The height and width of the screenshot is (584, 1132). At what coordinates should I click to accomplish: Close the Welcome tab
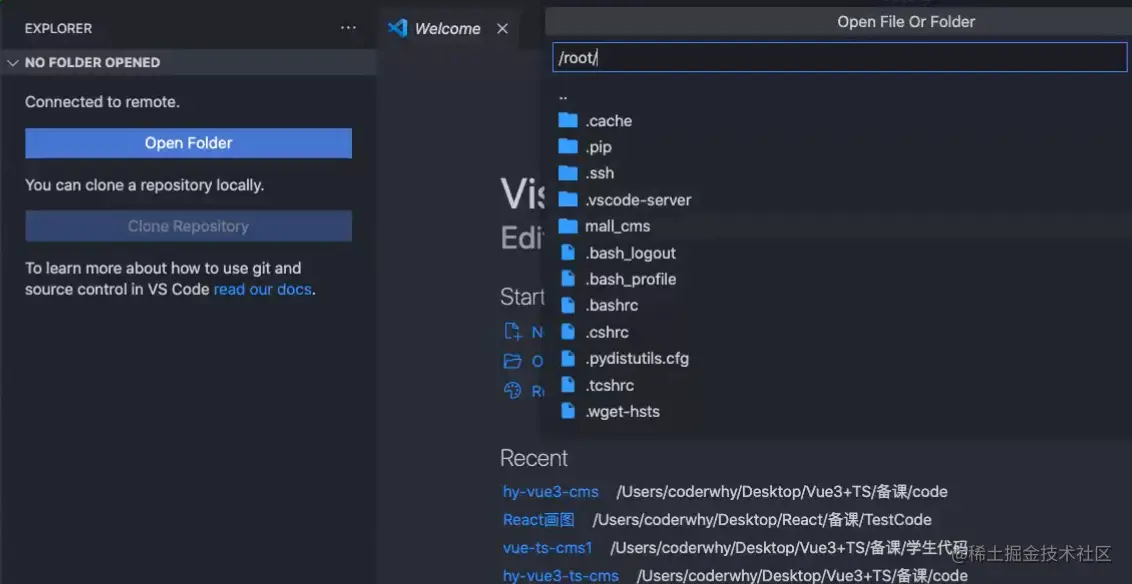pyautogui.click(x=502, y=29)
